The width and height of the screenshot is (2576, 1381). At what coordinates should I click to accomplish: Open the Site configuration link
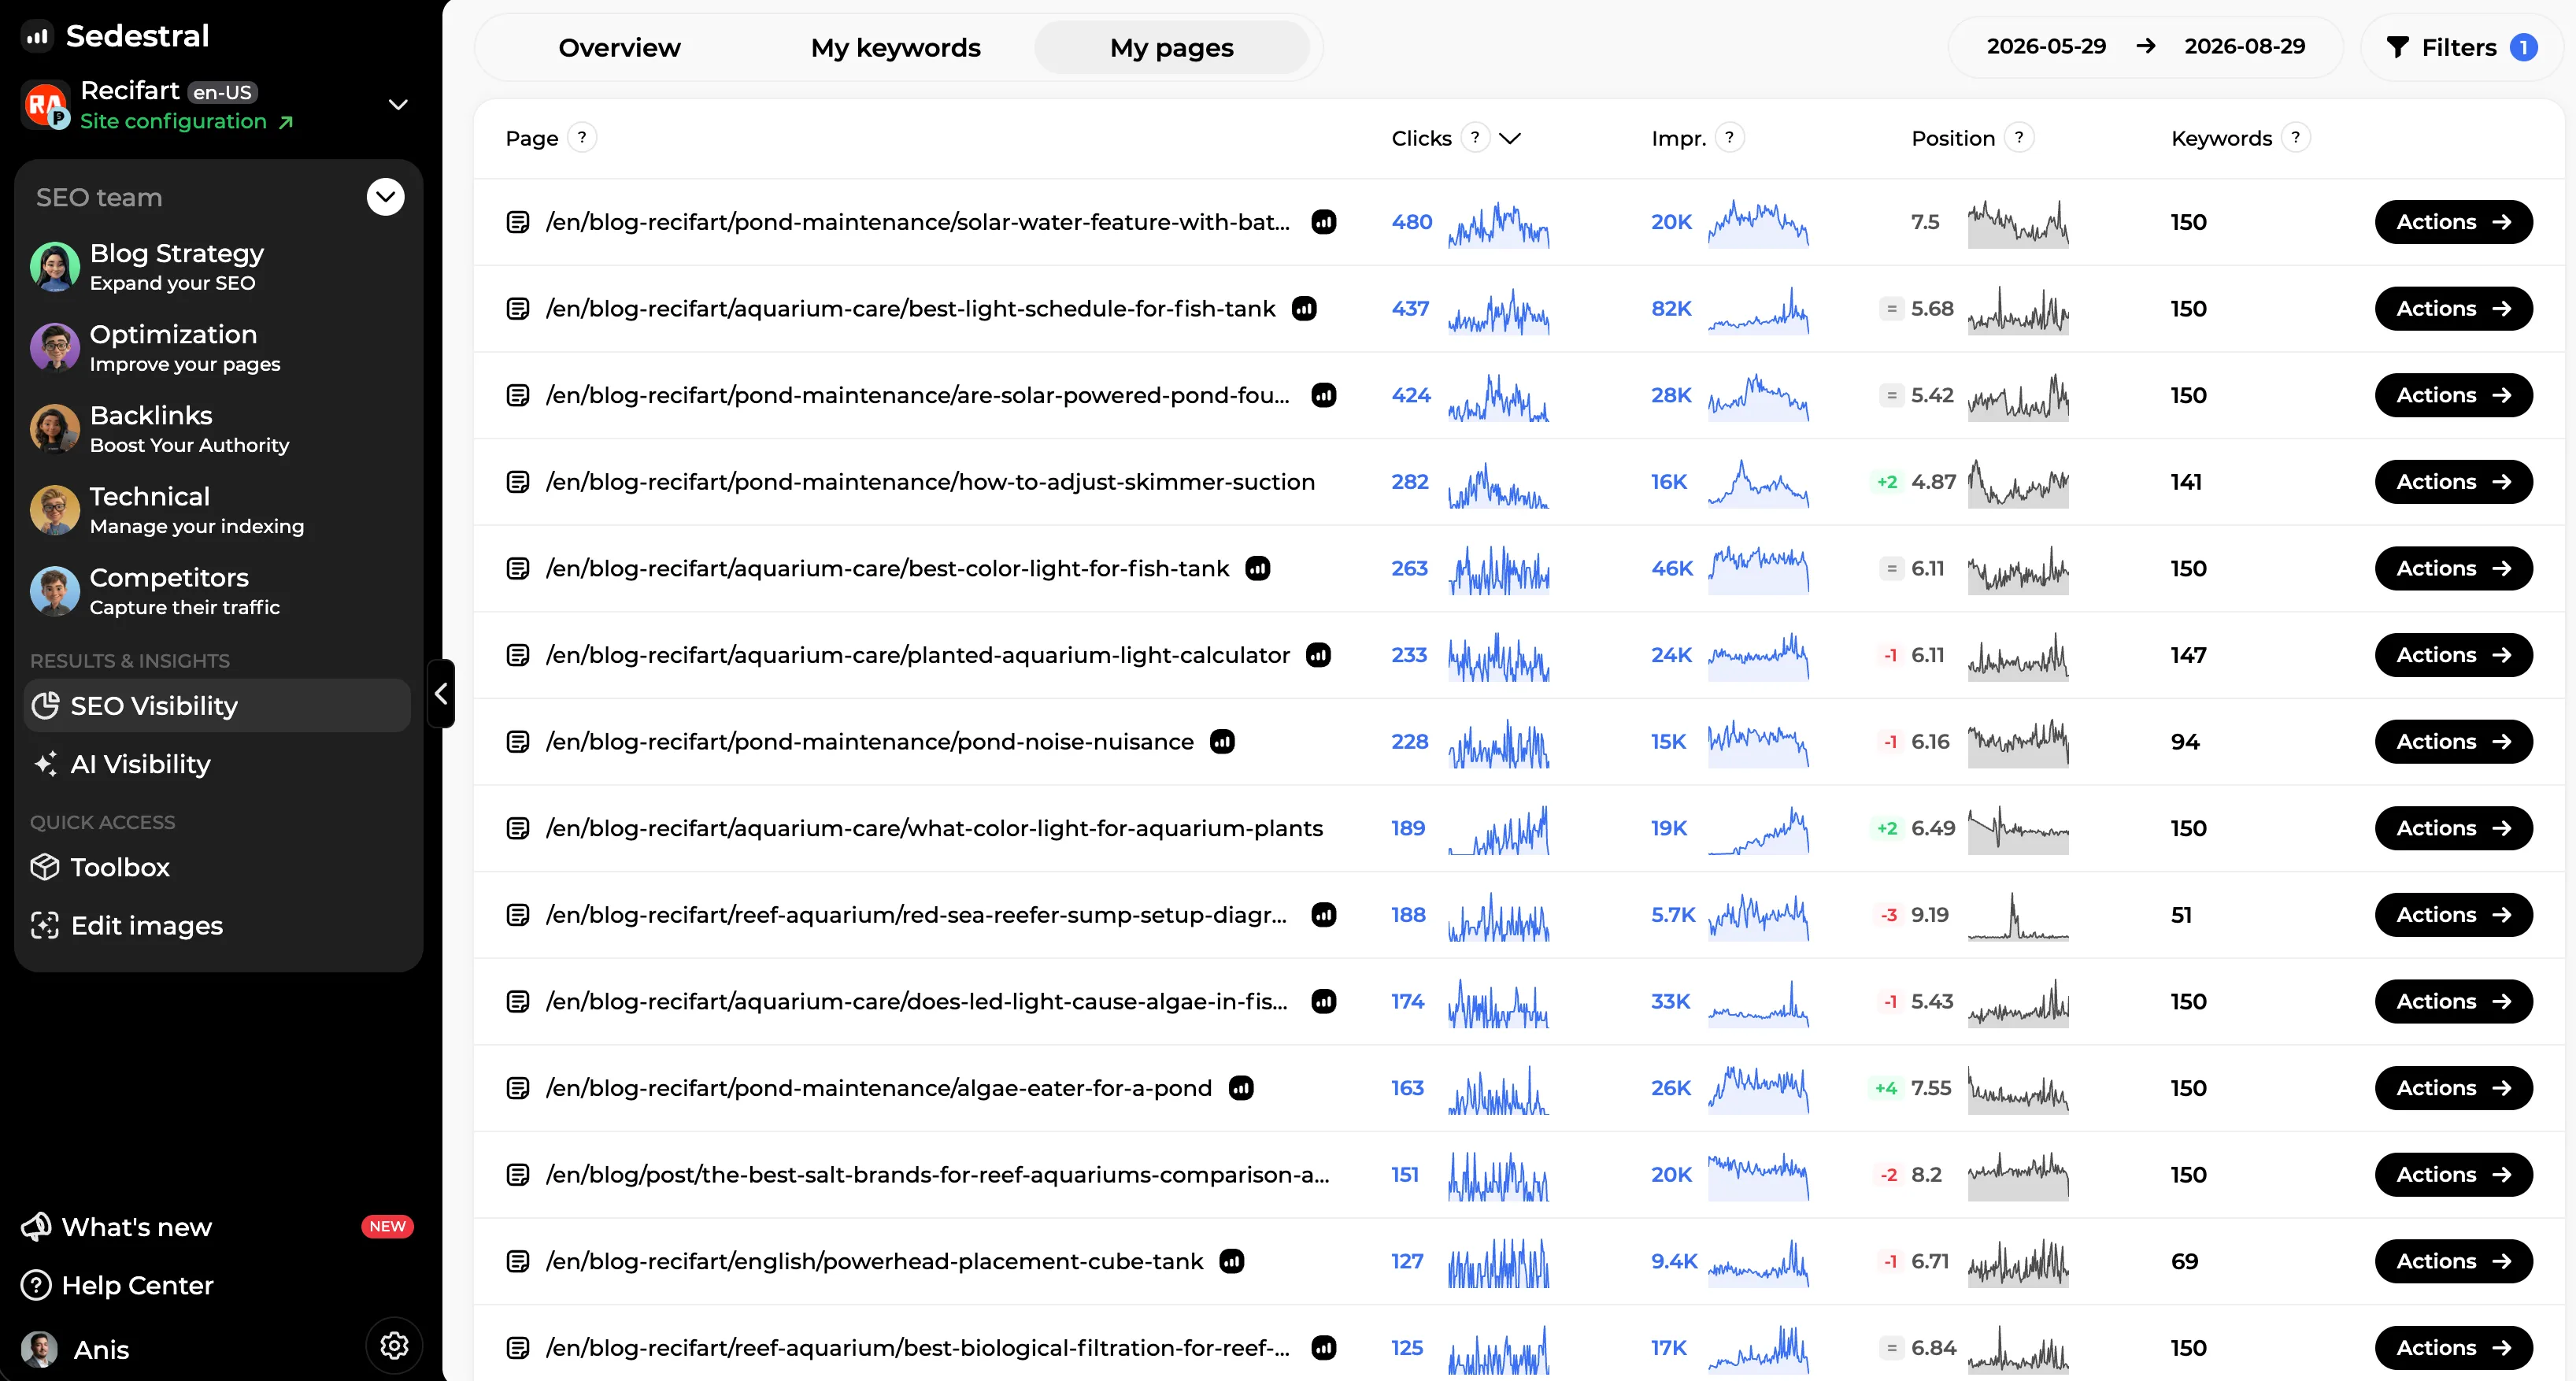186,122
